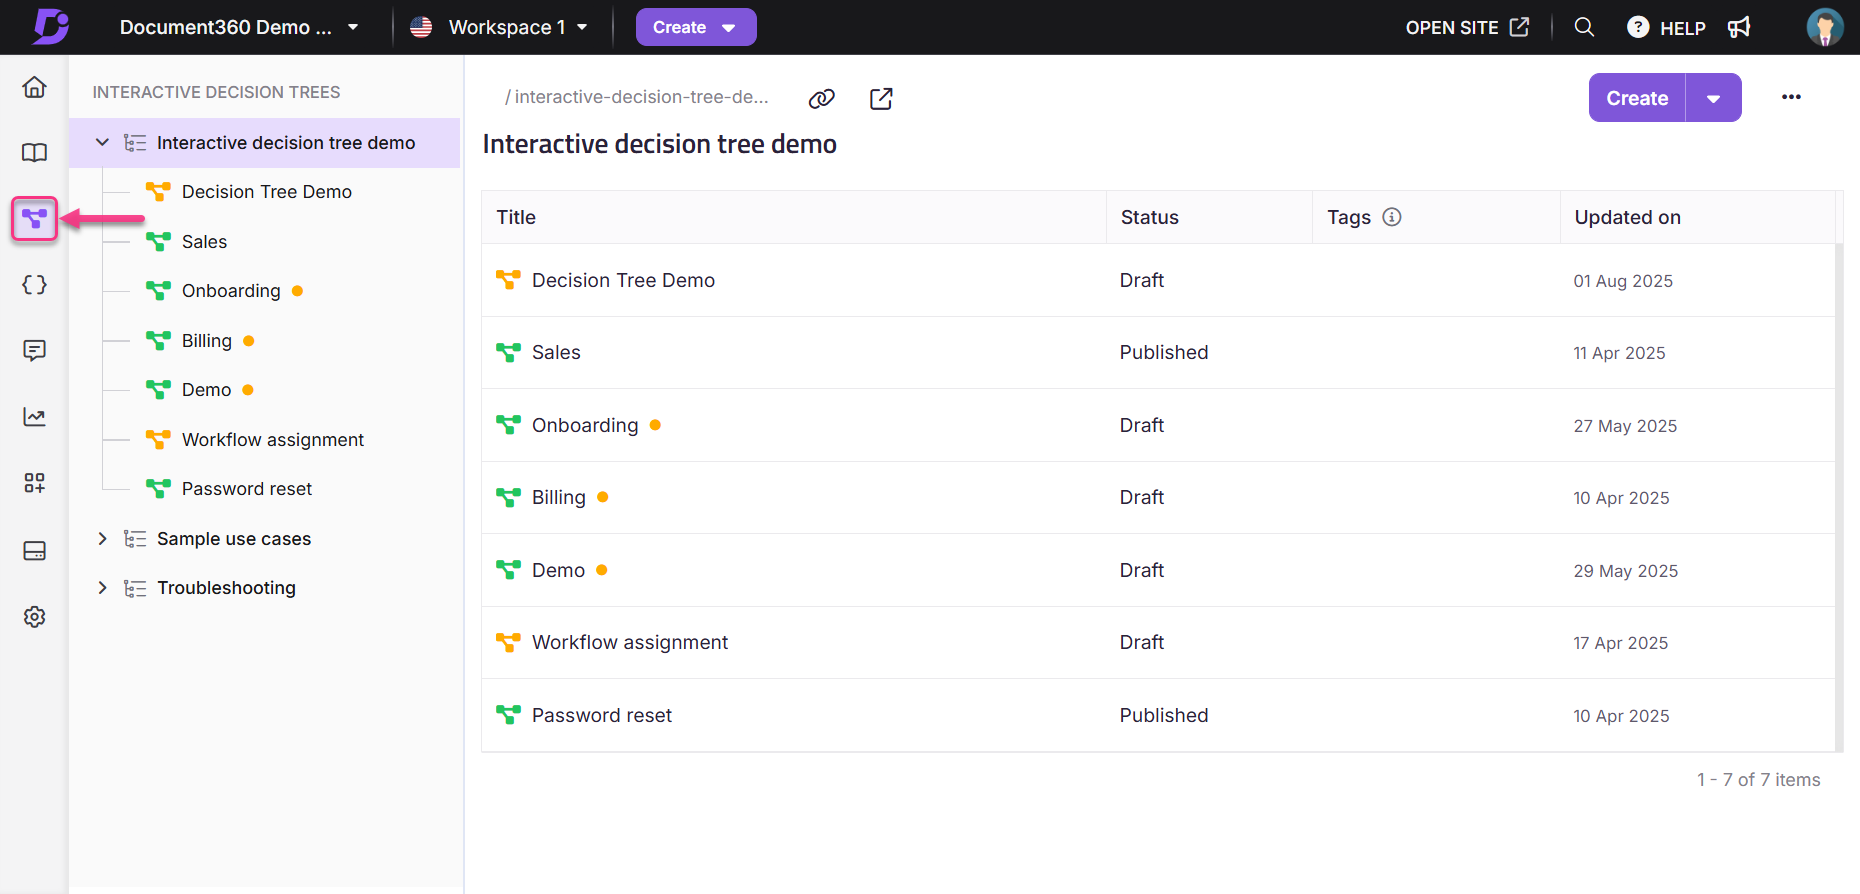Click the search magnifier icon in top bar
The width and height of the screenshot is (1860, 894).
click(1584, 27)
